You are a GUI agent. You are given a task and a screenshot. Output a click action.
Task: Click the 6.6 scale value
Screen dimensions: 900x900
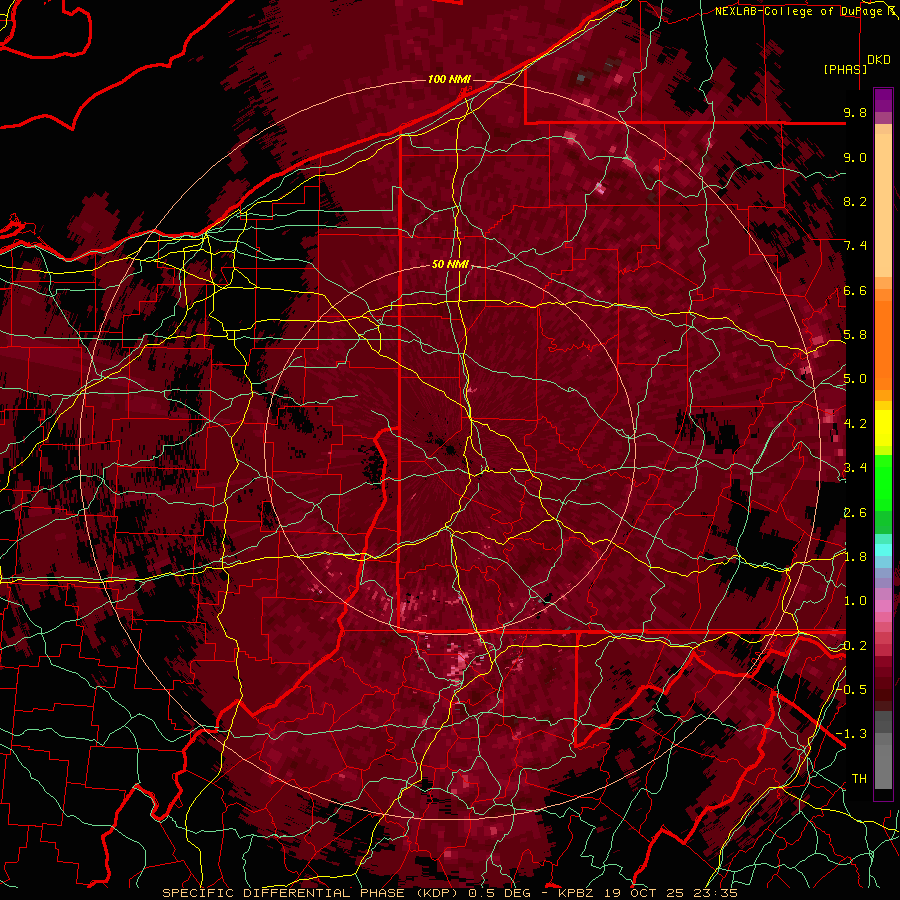855,290
